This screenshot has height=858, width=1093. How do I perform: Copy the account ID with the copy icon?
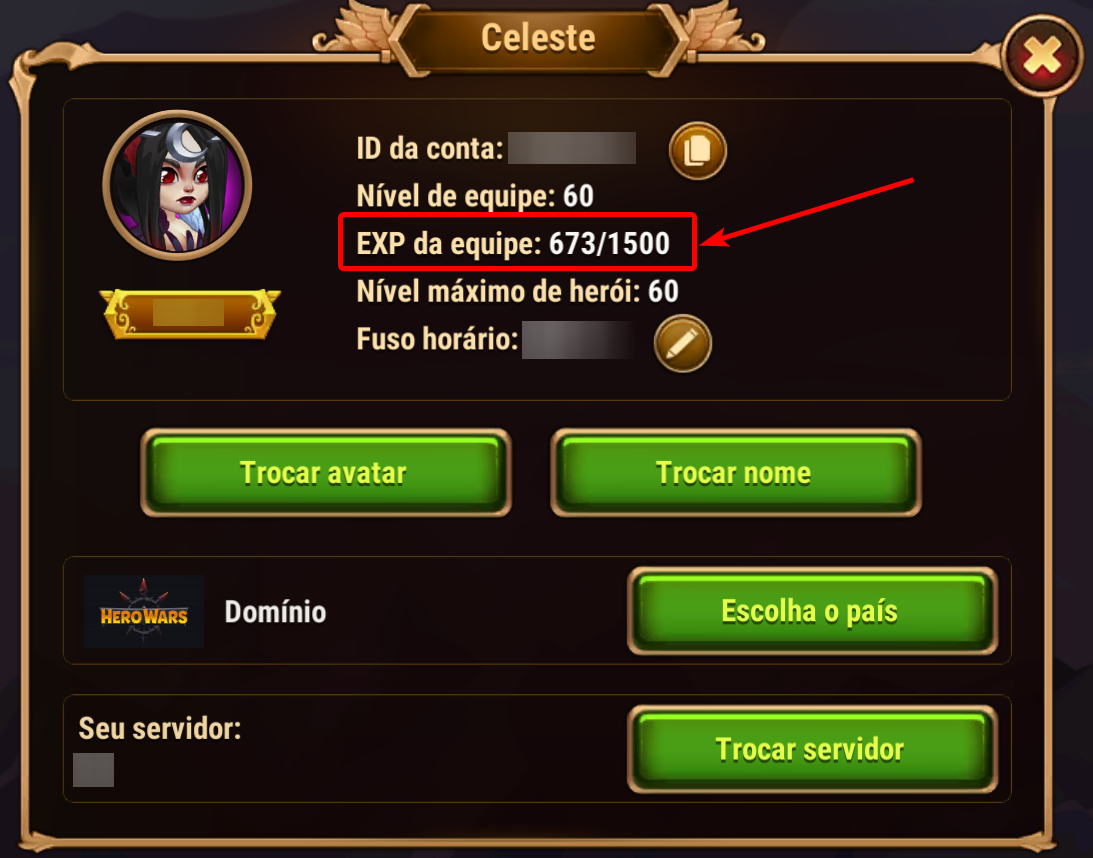coord(697,151)
